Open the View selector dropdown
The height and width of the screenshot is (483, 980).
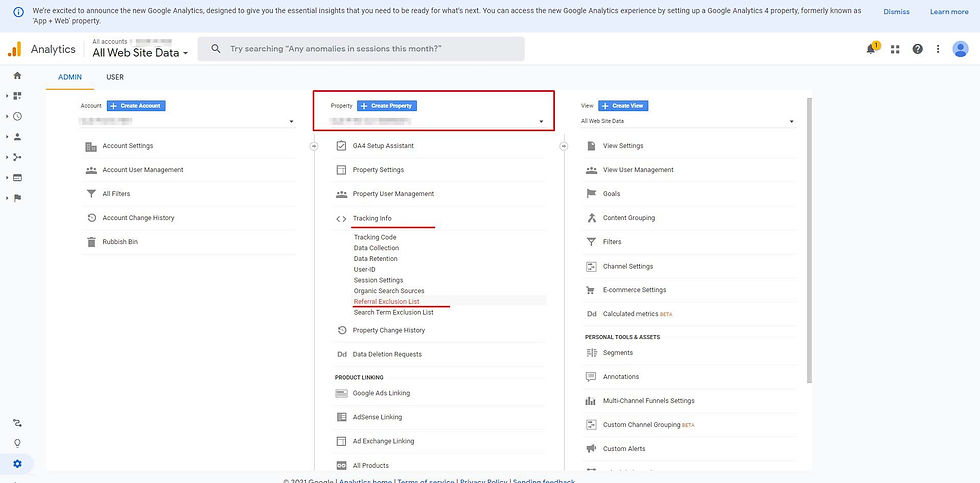(688, 121)
